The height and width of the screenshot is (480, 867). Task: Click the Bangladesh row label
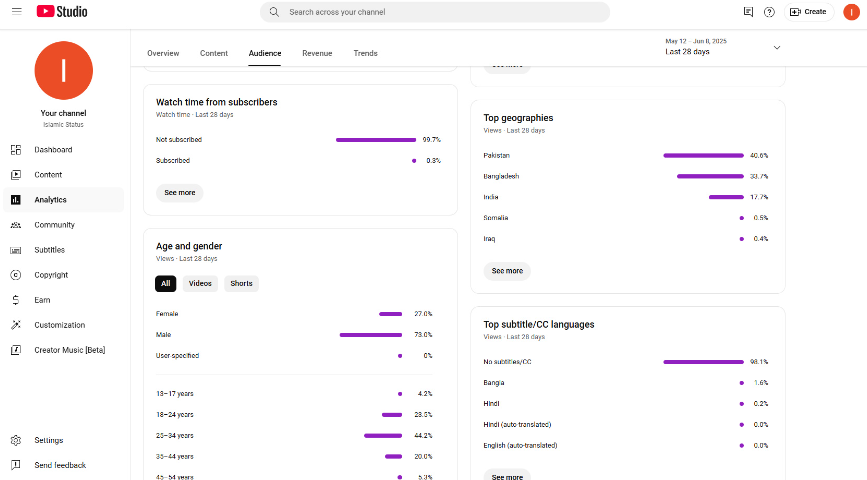(x=501, y=176)
